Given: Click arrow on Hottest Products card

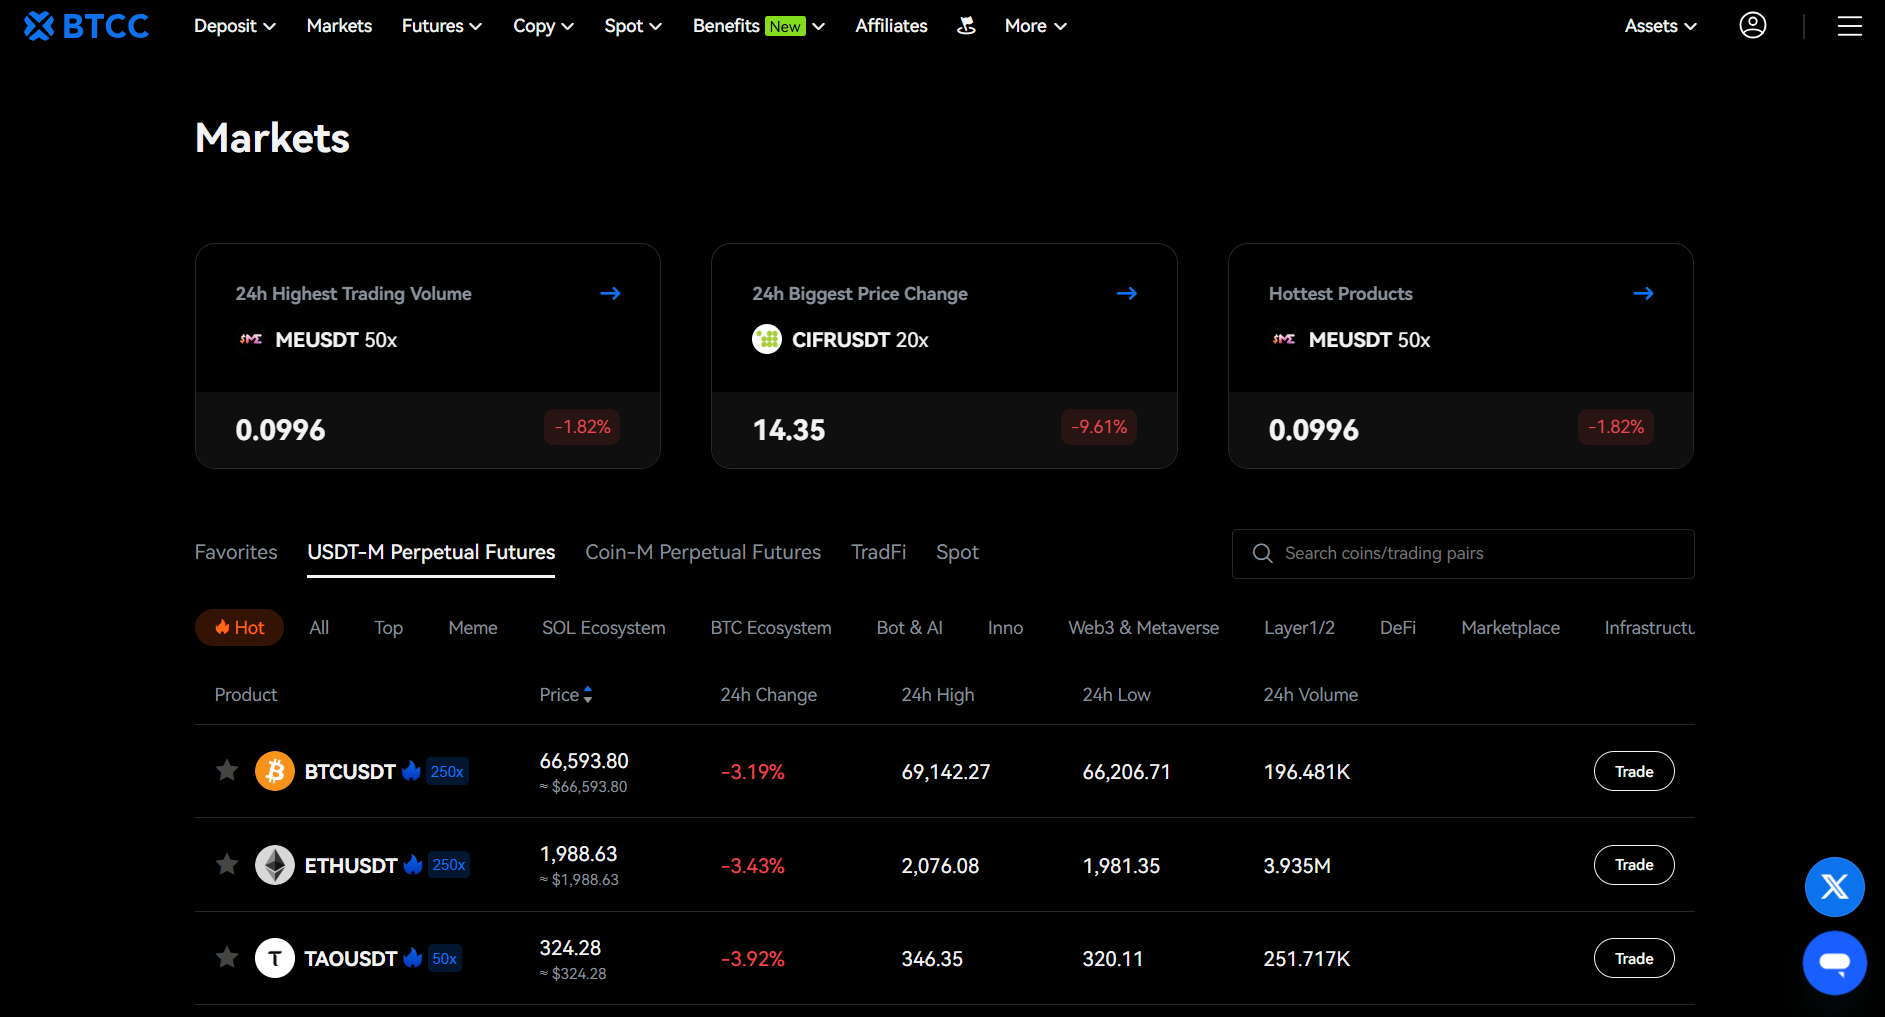Looking at the screenshot, I should coord(1643,293).
